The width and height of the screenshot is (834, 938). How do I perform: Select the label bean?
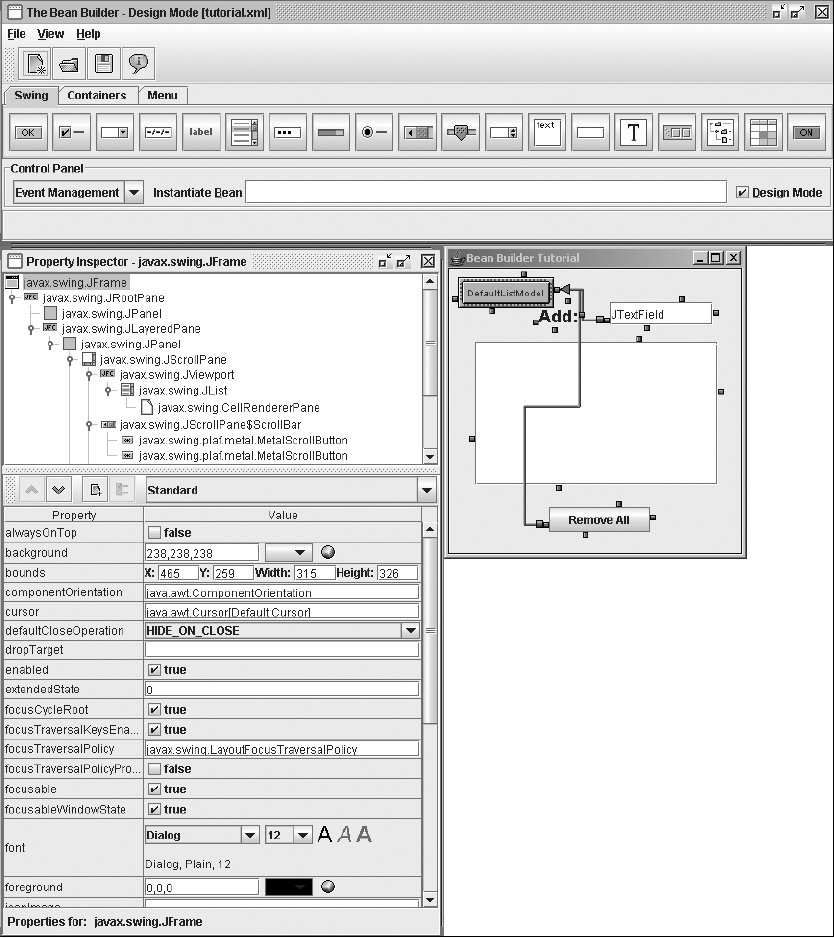pyautogui.click(x=201, y=132)
